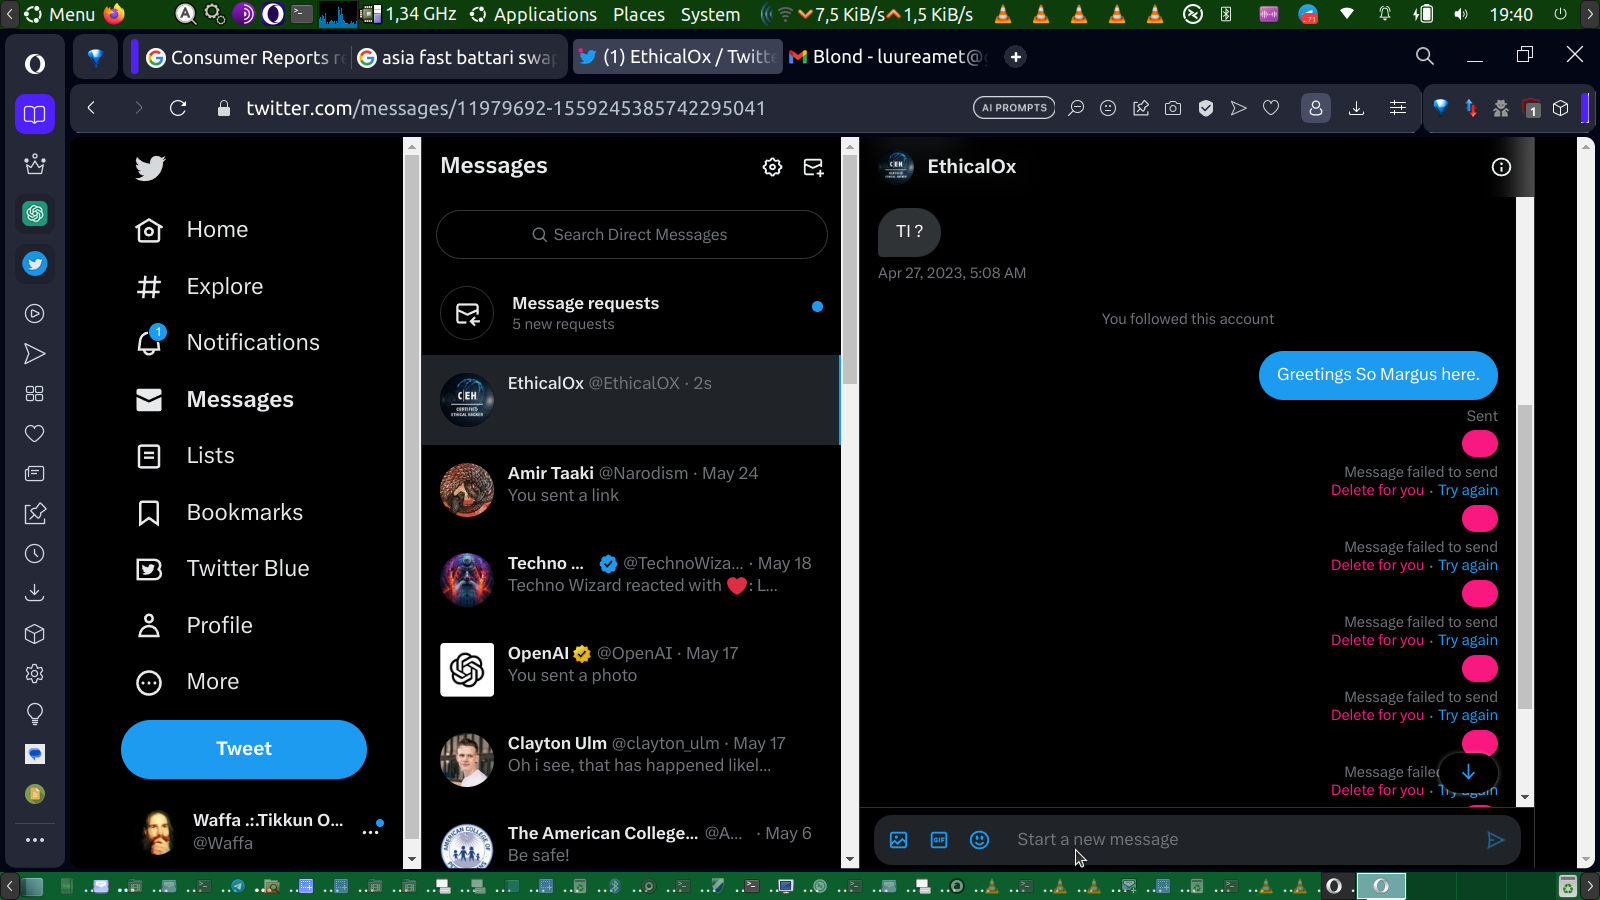The height and width of the screenshot is (900, 1600).
Task: Click the panel volume speaker icon
Action: (1461, 14)
